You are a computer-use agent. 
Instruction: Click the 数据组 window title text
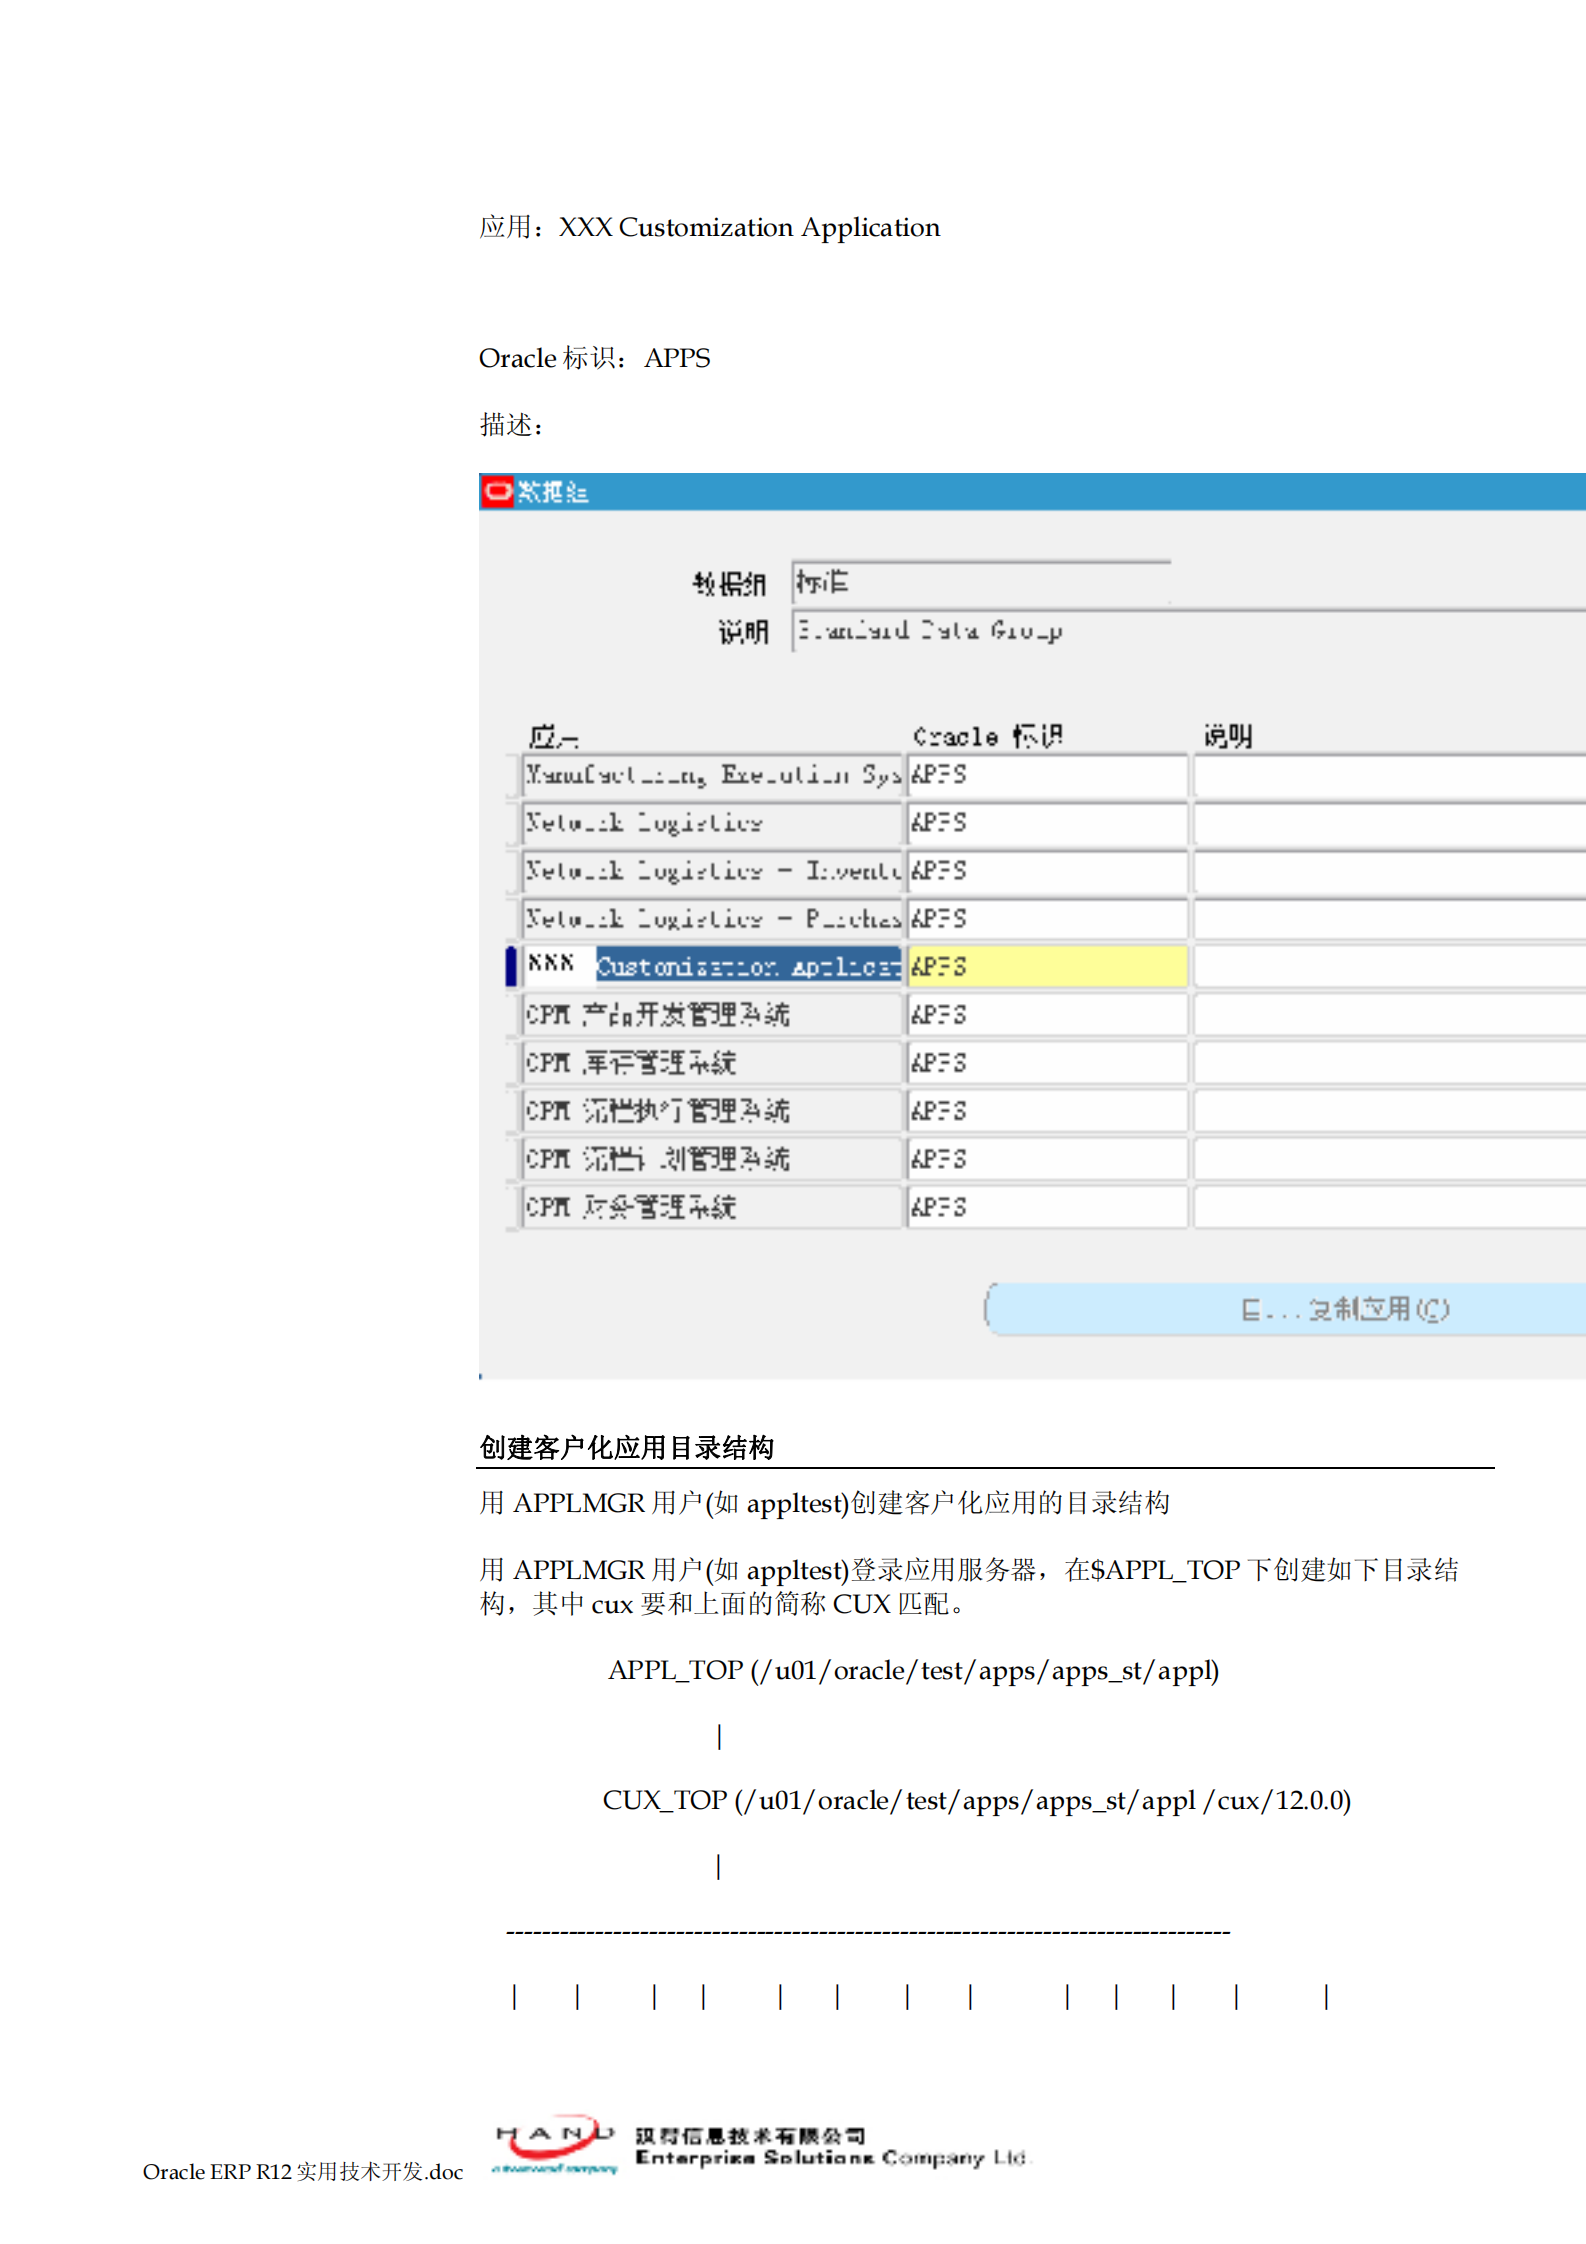click(x=552, y=492)
